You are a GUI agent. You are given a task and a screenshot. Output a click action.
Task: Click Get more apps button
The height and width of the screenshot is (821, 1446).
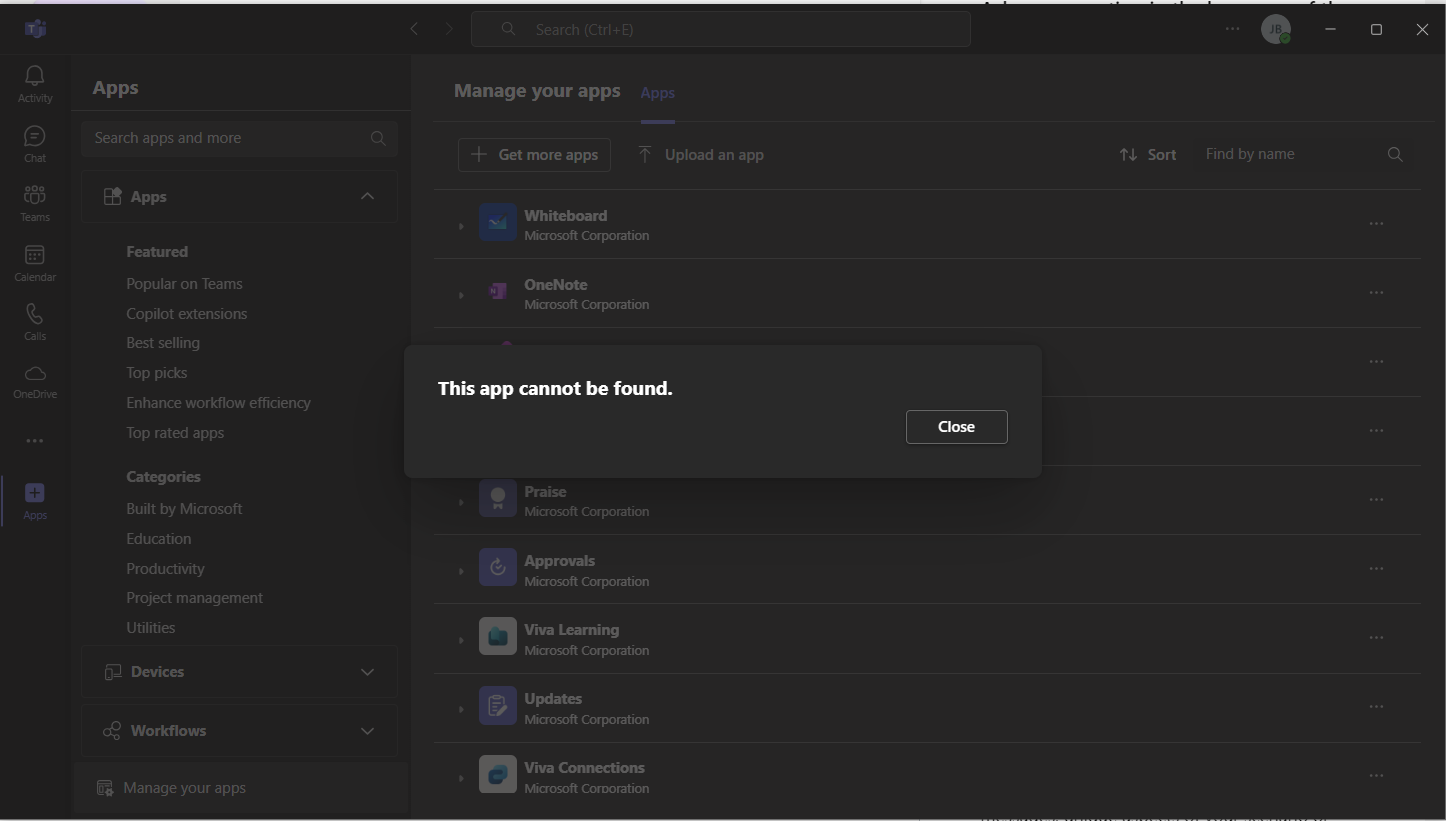(x=534, y=155)
